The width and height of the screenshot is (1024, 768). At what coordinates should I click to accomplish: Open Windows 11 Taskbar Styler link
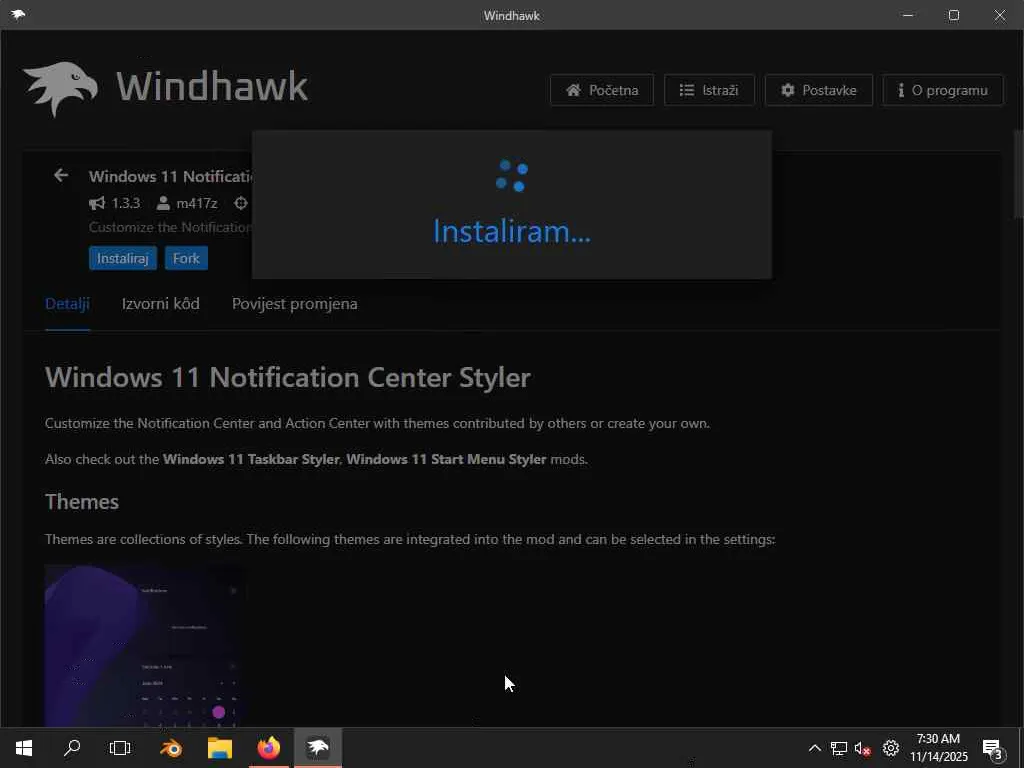pyautogui.click(x=251, y=459)
